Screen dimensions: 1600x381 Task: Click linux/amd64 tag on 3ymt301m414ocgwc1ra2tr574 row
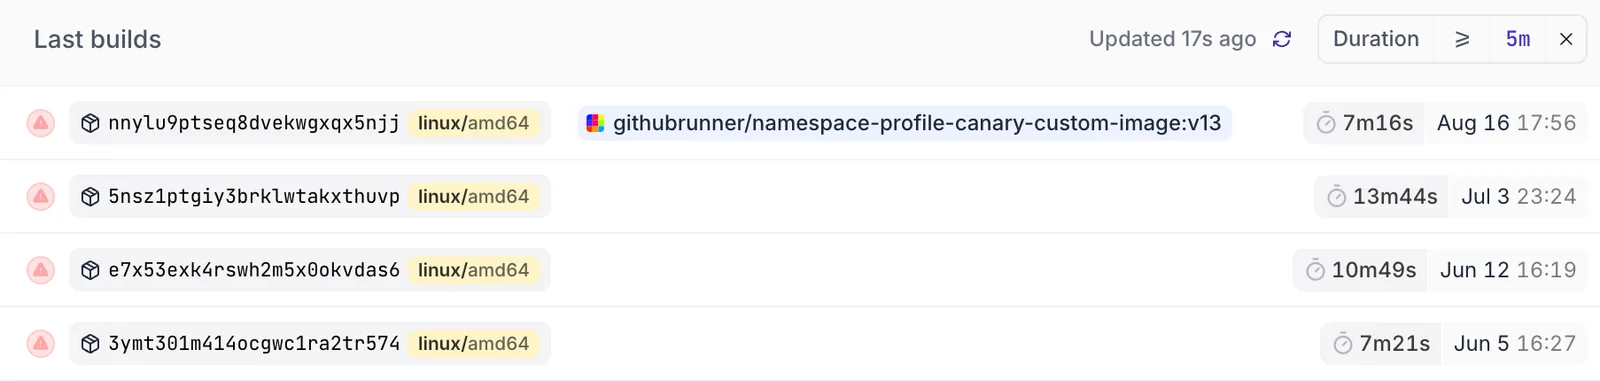click(474, 343)
